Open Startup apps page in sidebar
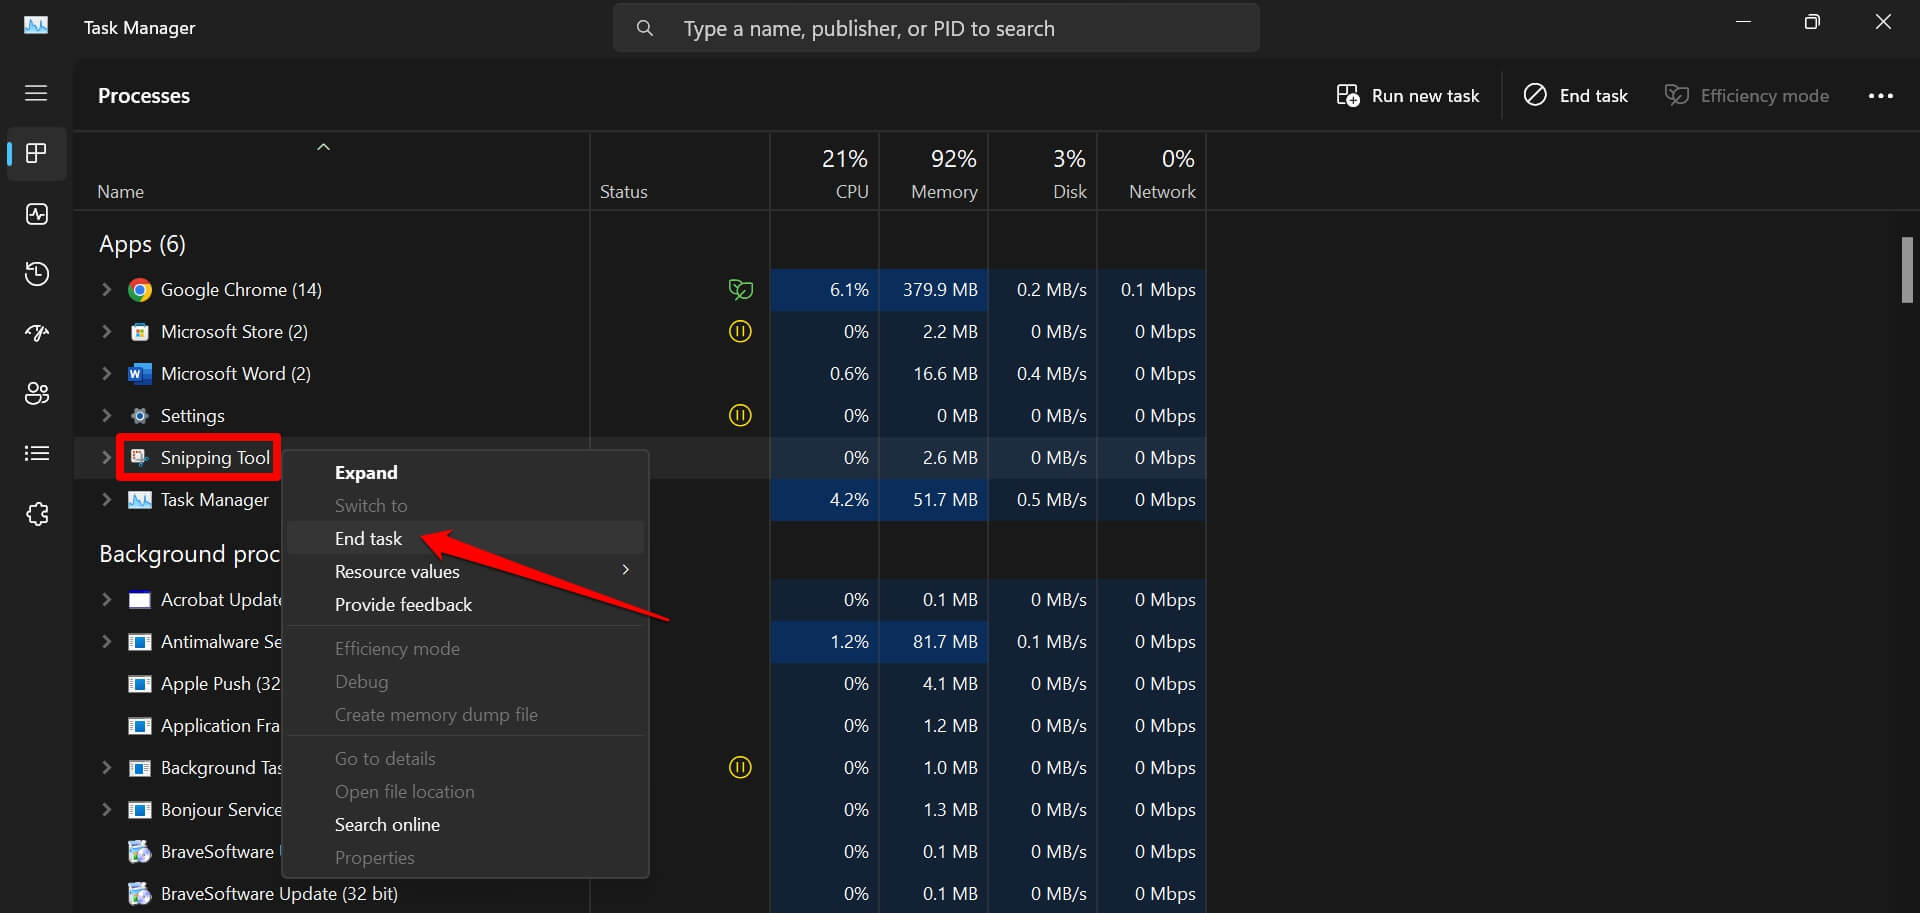This screenshot has width=1920, height=913. pos(37,333)
